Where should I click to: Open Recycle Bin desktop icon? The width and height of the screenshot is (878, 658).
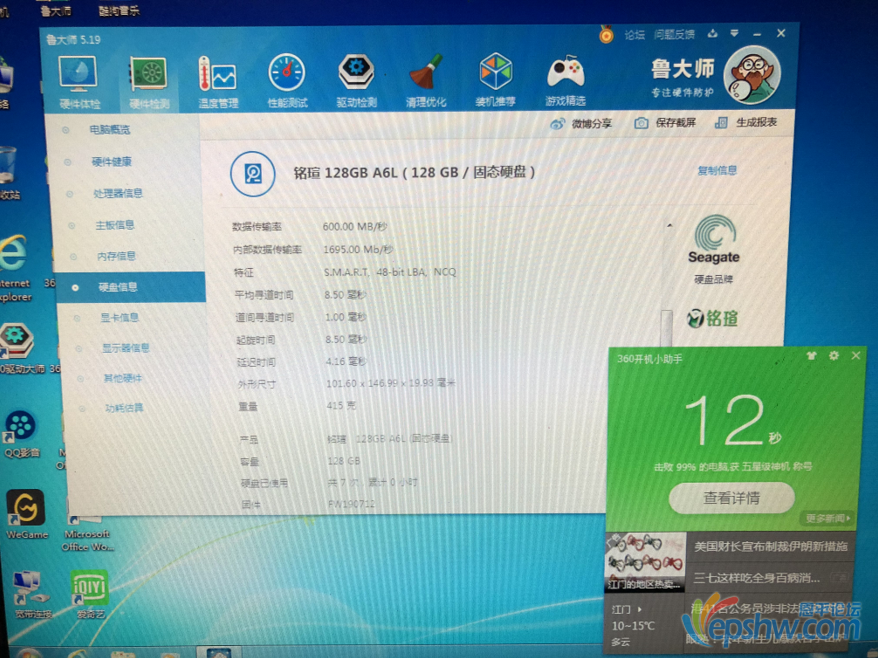[10, 172]
